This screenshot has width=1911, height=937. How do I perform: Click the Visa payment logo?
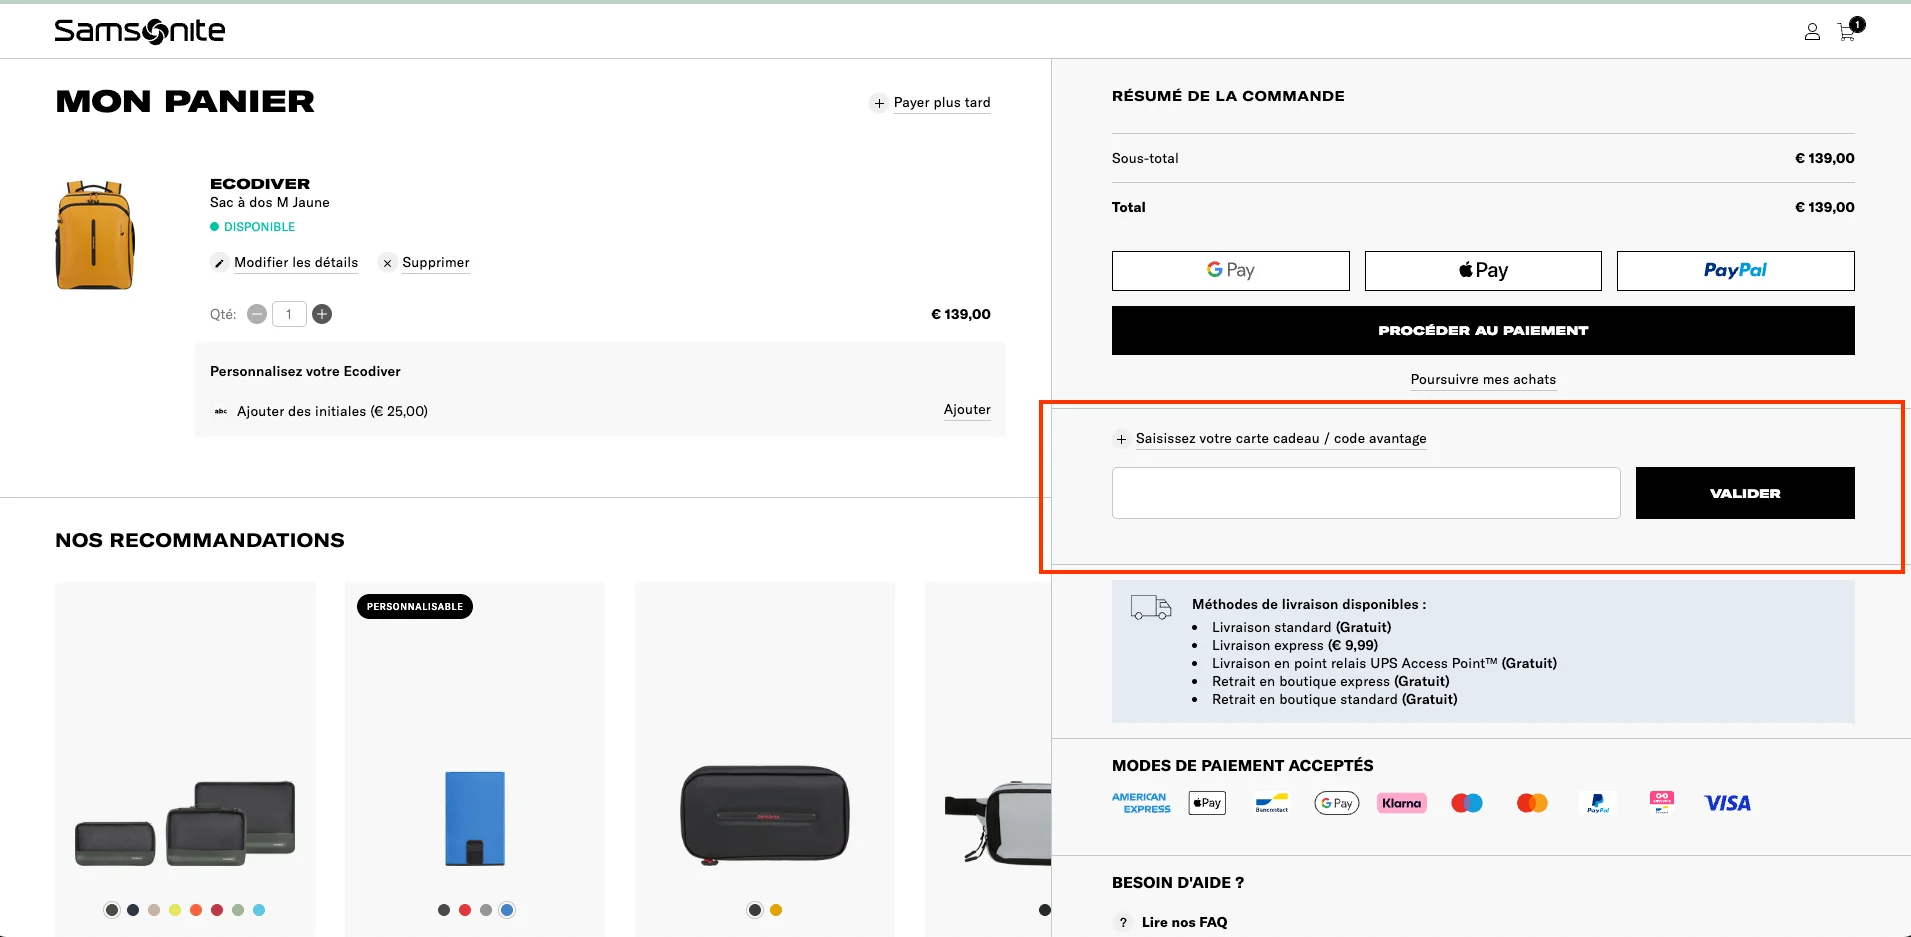click(x=1727, y=803)
